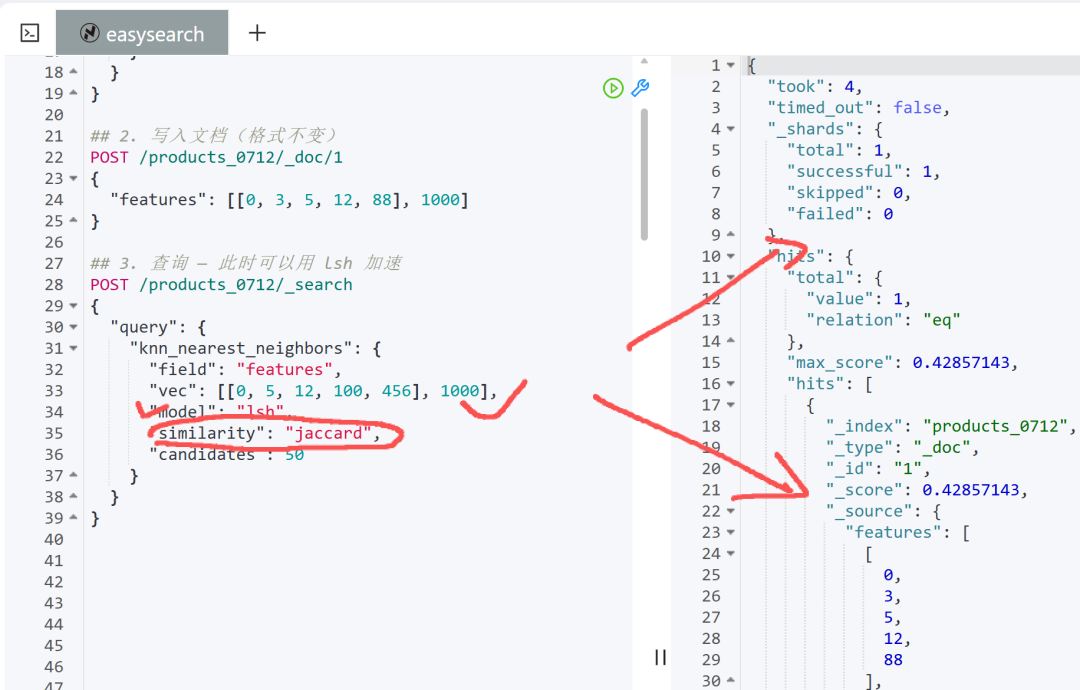Viewport: 1080px width, 690px height.
Task: Open the terminal console icon
Action: tap(30, 33)
